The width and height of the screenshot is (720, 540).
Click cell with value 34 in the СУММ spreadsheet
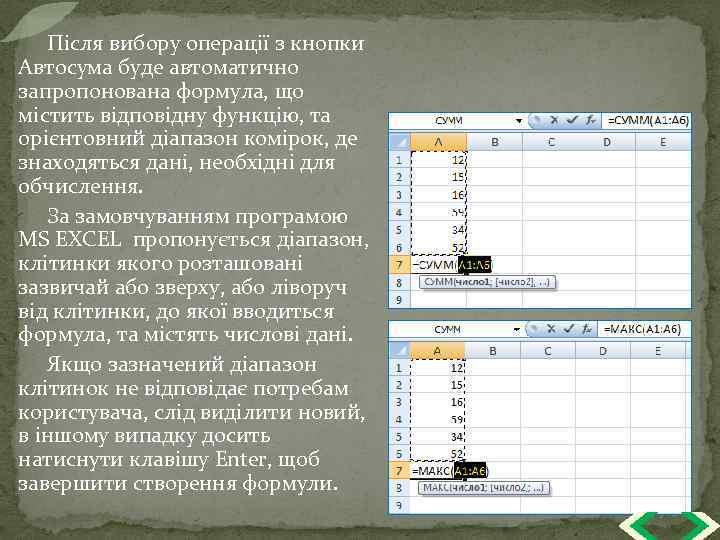(439, 229)
